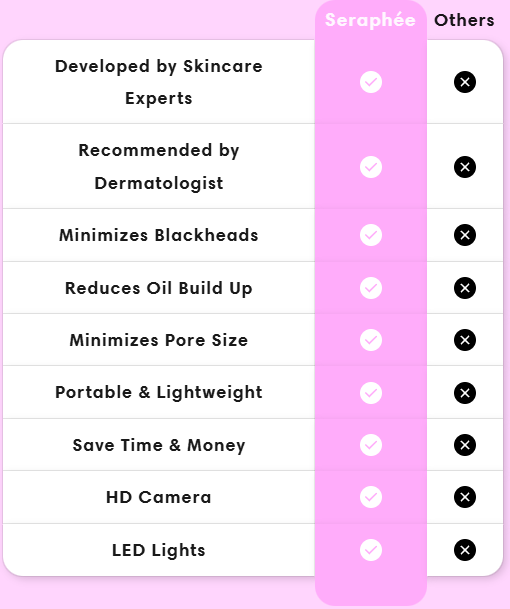Click the checkmark icon for Developed by Skincare Experts
The height and width of the screenshot is (609, 510).
pyautogui.click(x=371, y=82)
